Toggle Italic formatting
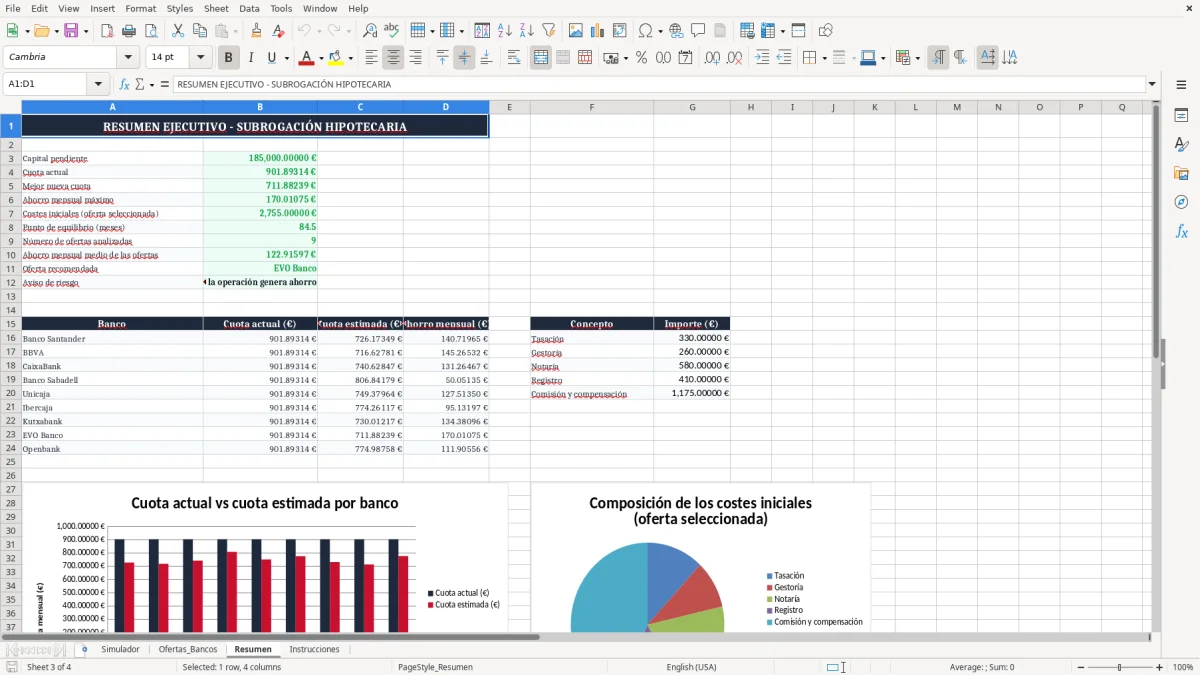 (x=250, y=58)
